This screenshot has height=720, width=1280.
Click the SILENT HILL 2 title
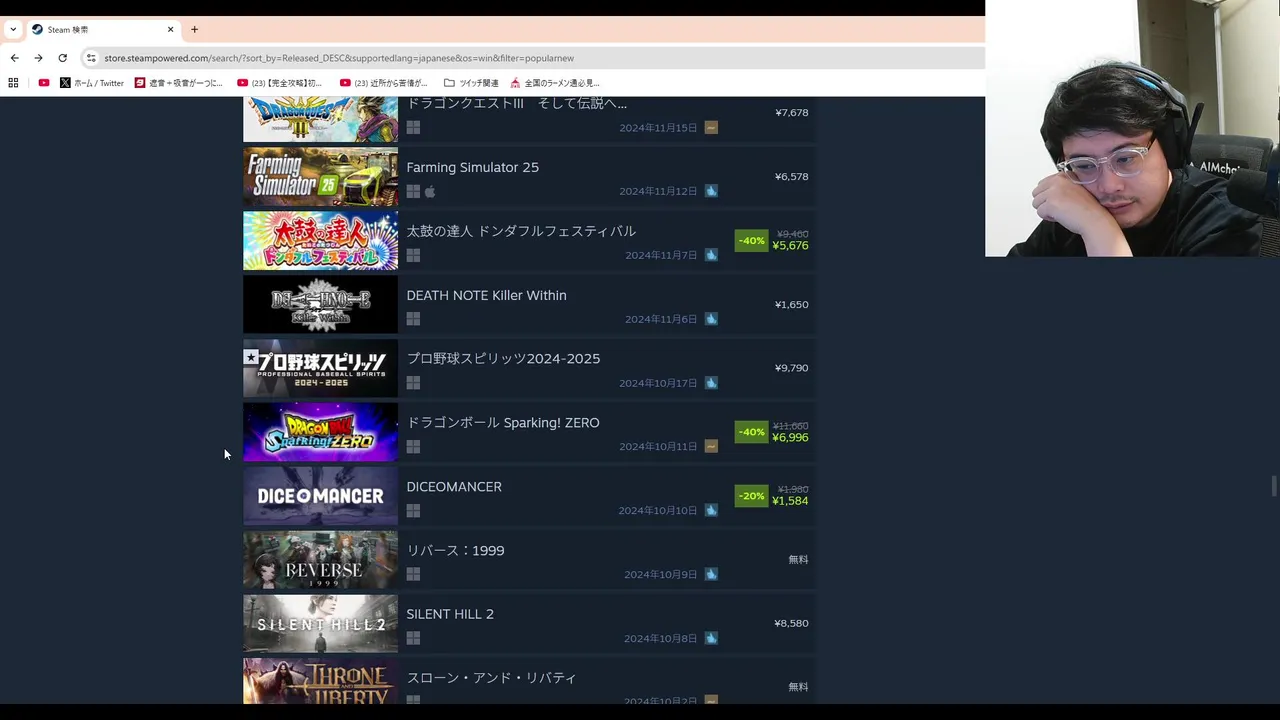450,614
